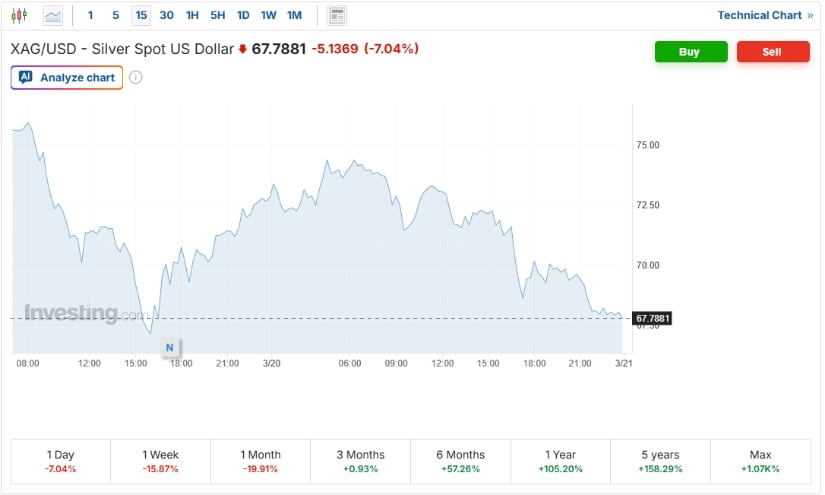Switch to candlestick chart type
Image resolution: width=825 pixels, height=495 pixels.
(20, 15)
